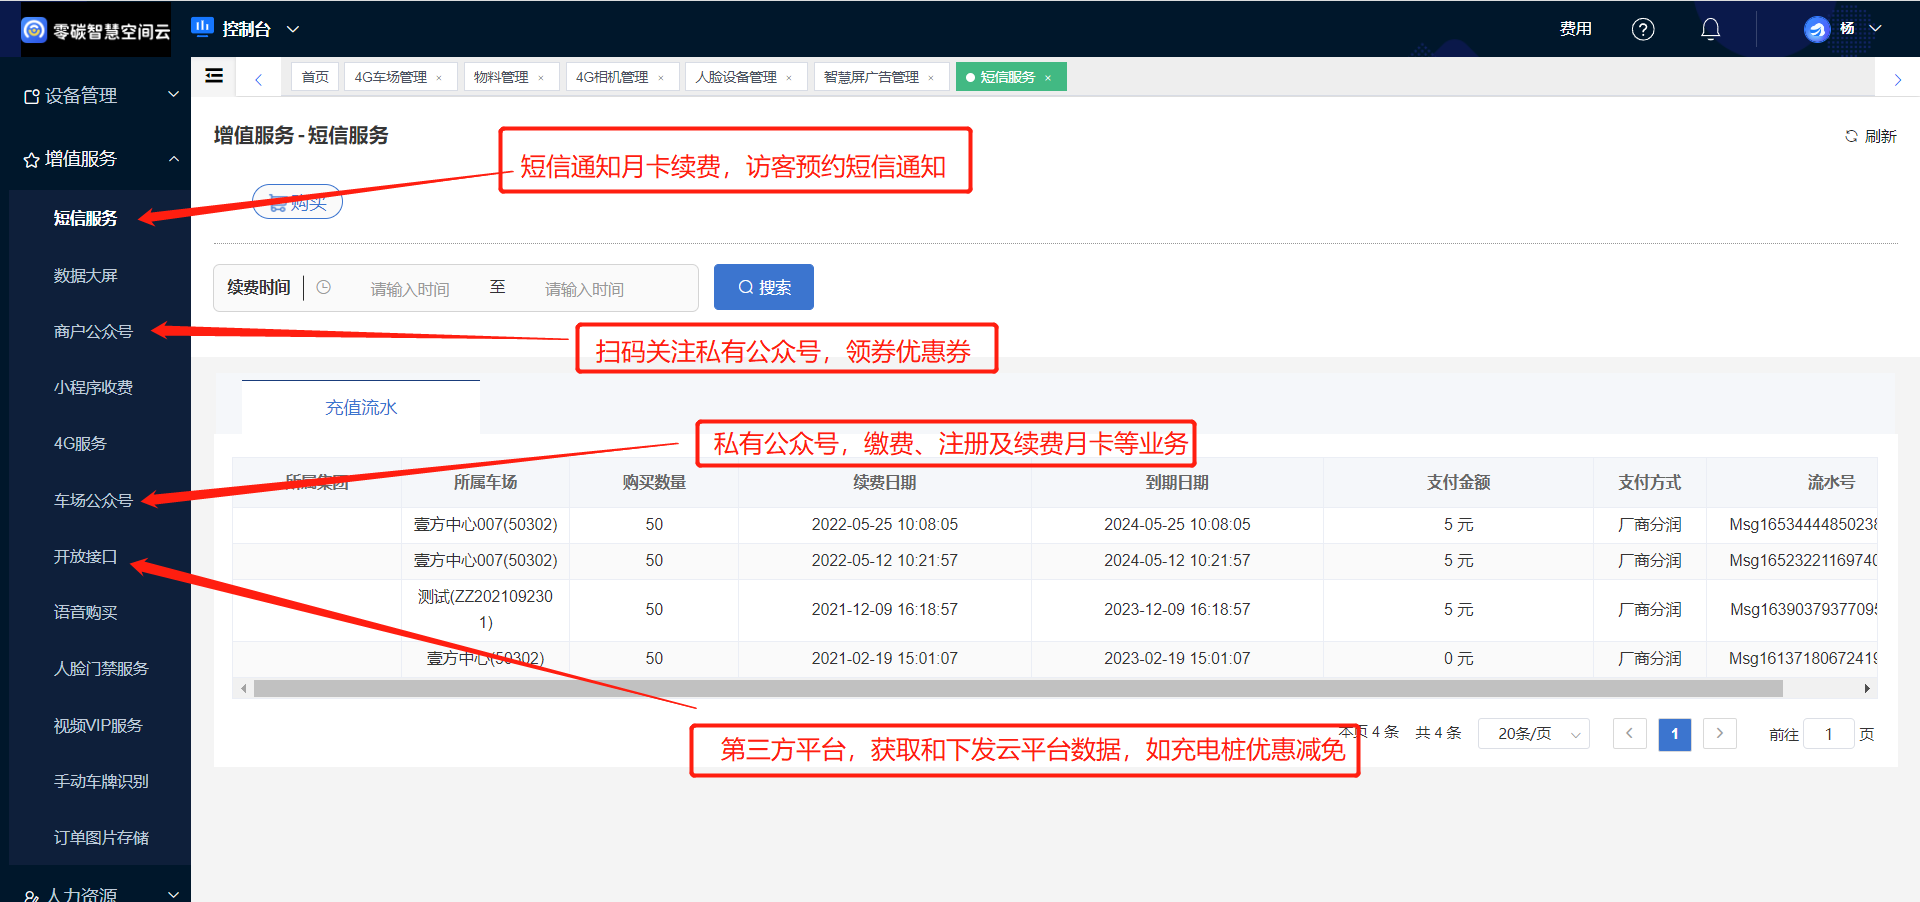This screenshot has height=902, width=1920.
Task: Switch to the 4G相机管理 tab
Action: tap(612, 77)
